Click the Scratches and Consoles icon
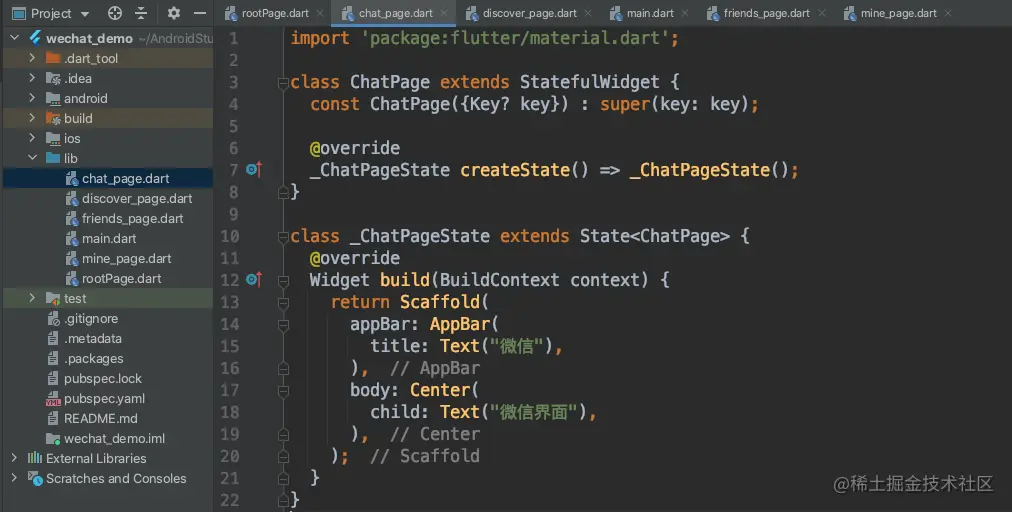Screen dimensions: 1012x512 coord(35,478)
